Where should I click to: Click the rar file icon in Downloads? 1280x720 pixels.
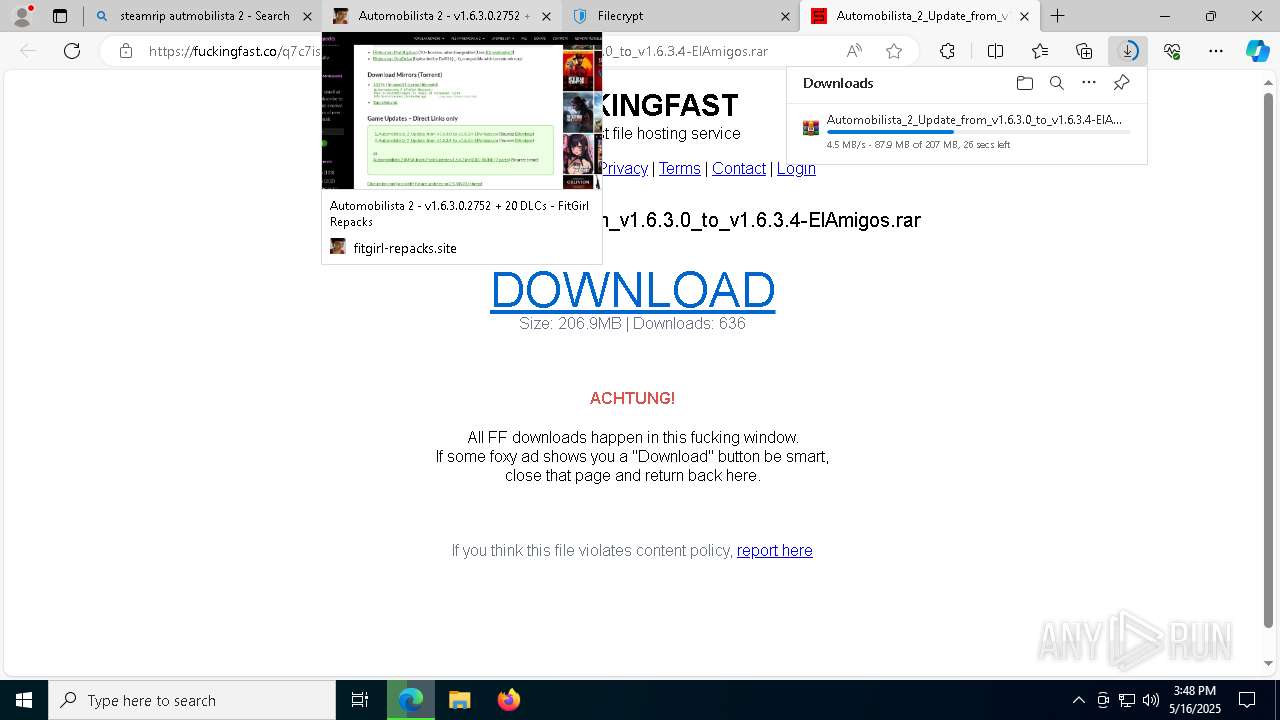(x=811, y=127)
